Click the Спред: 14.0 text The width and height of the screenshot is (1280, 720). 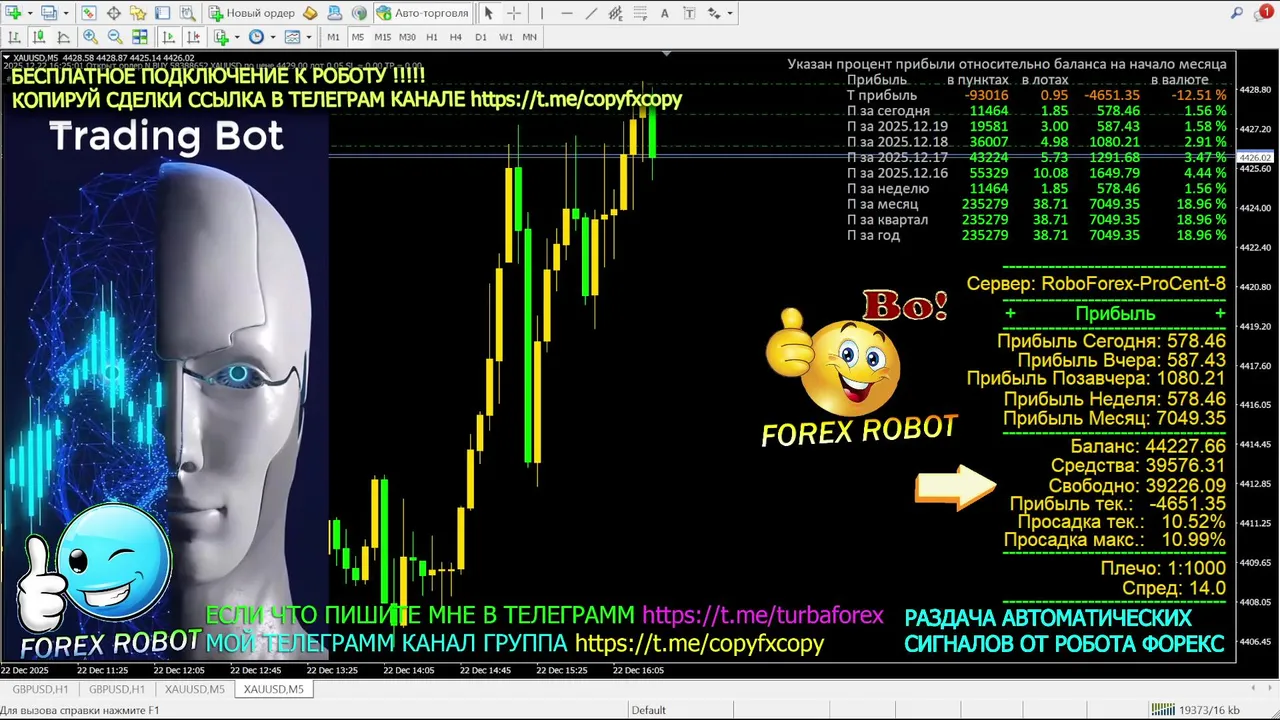click(1174, 589)
